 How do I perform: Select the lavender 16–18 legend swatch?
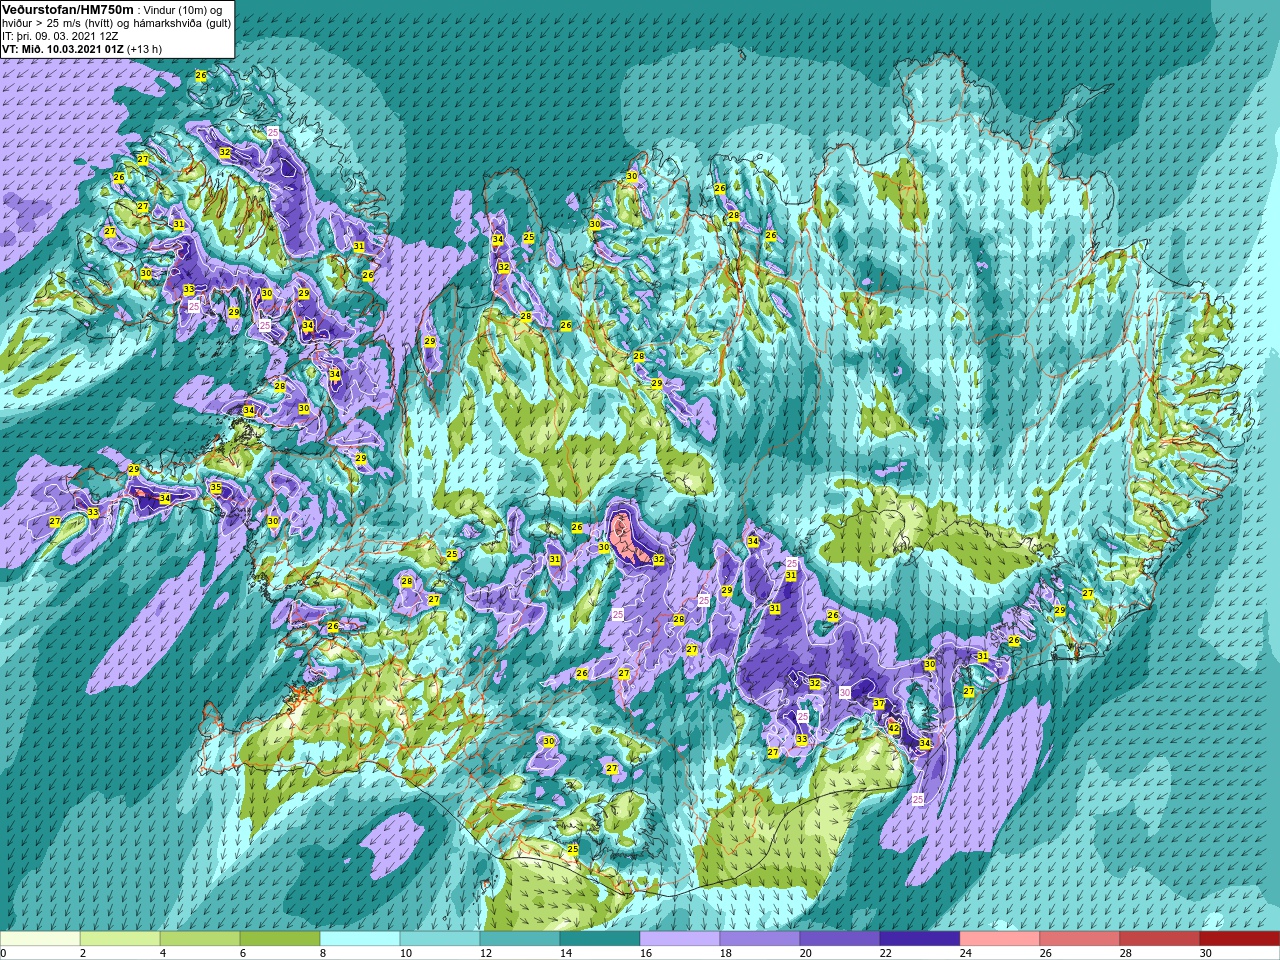click(x=680, y=939)
